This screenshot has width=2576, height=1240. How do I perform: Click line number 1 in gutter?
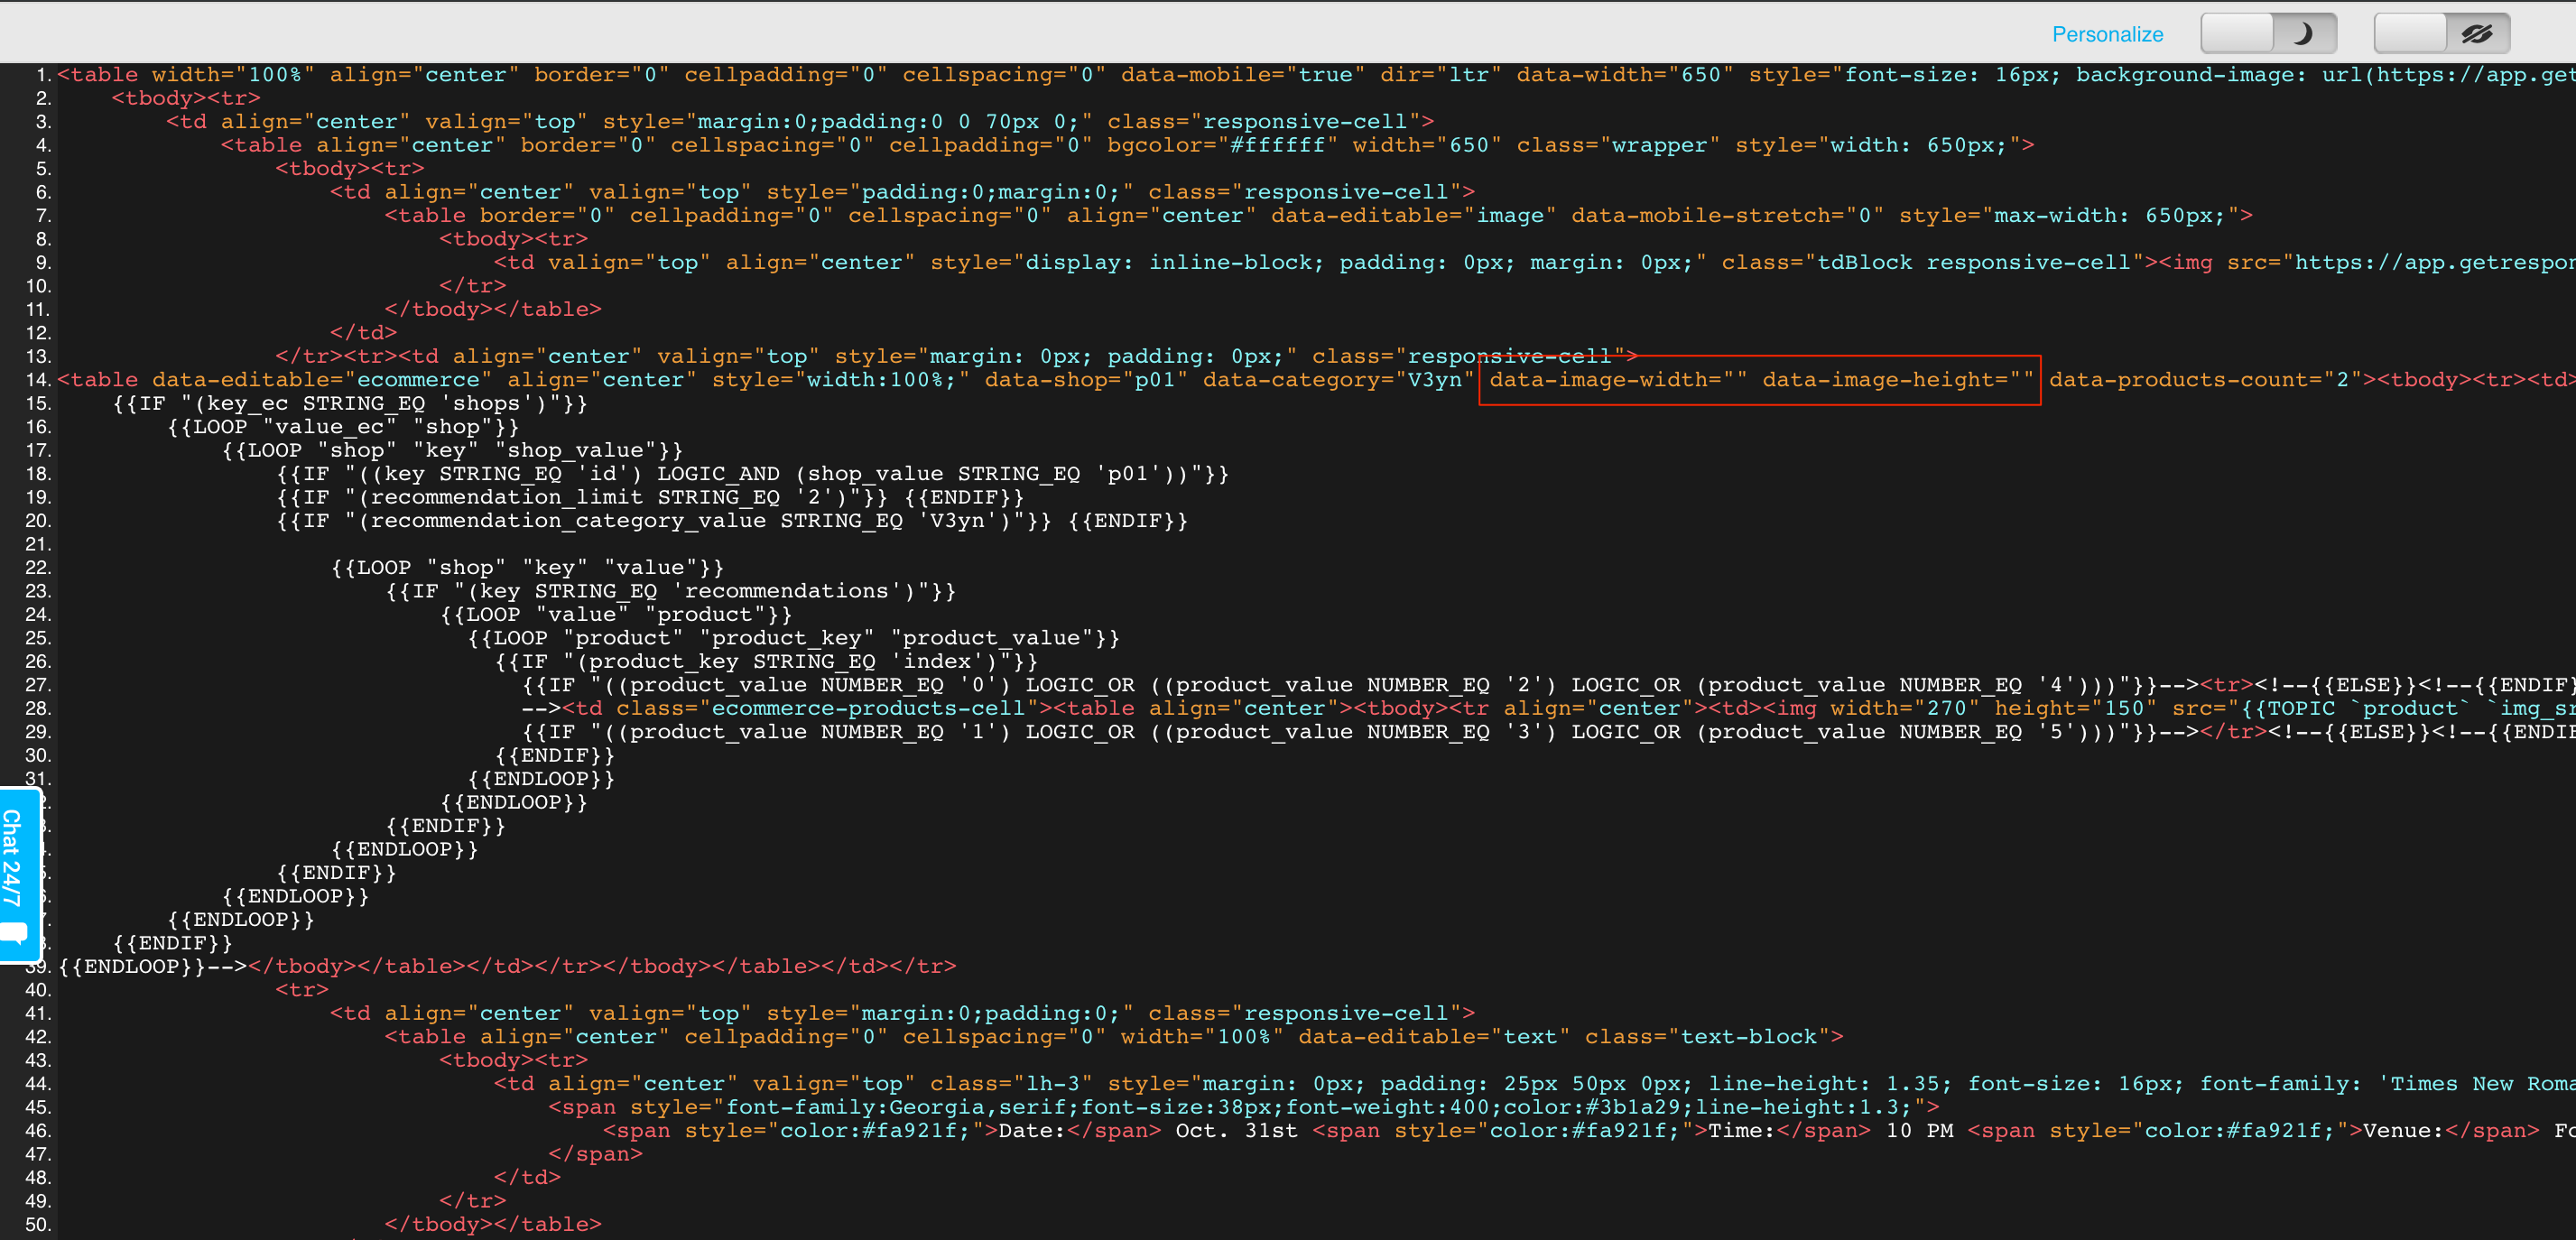point(43,75)
